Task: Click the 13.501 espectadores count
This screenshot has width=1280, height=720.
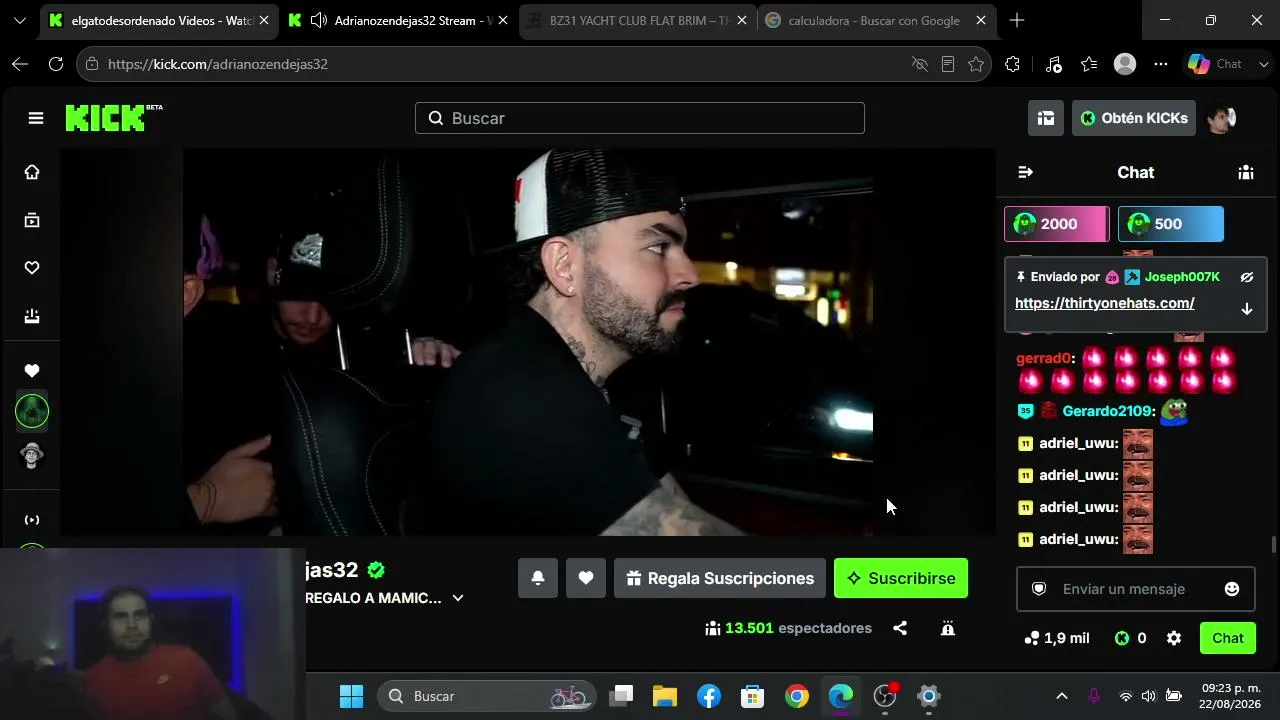Action: [788, 628]
